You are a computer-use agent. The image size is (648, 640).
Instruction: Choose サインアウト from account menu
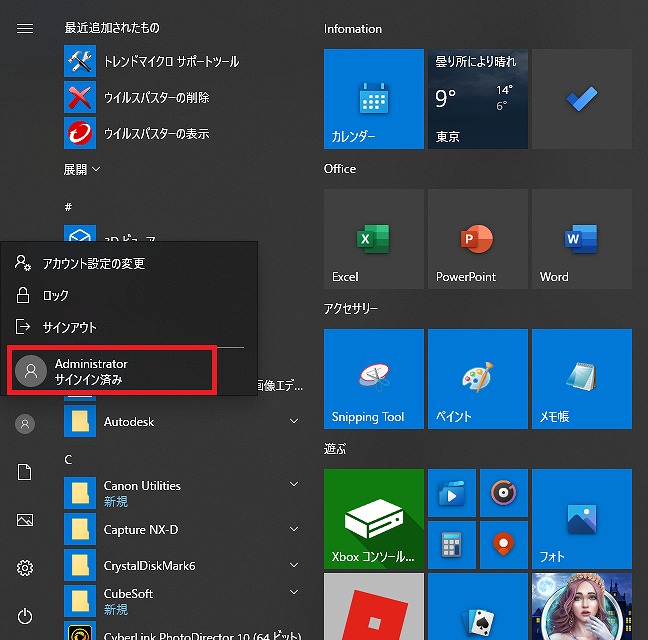click(x=129, y=327)
